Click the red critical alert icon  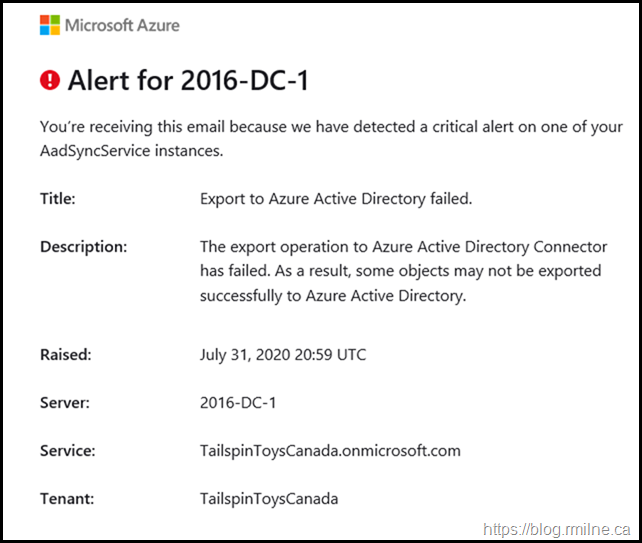[x=50, y=80]
